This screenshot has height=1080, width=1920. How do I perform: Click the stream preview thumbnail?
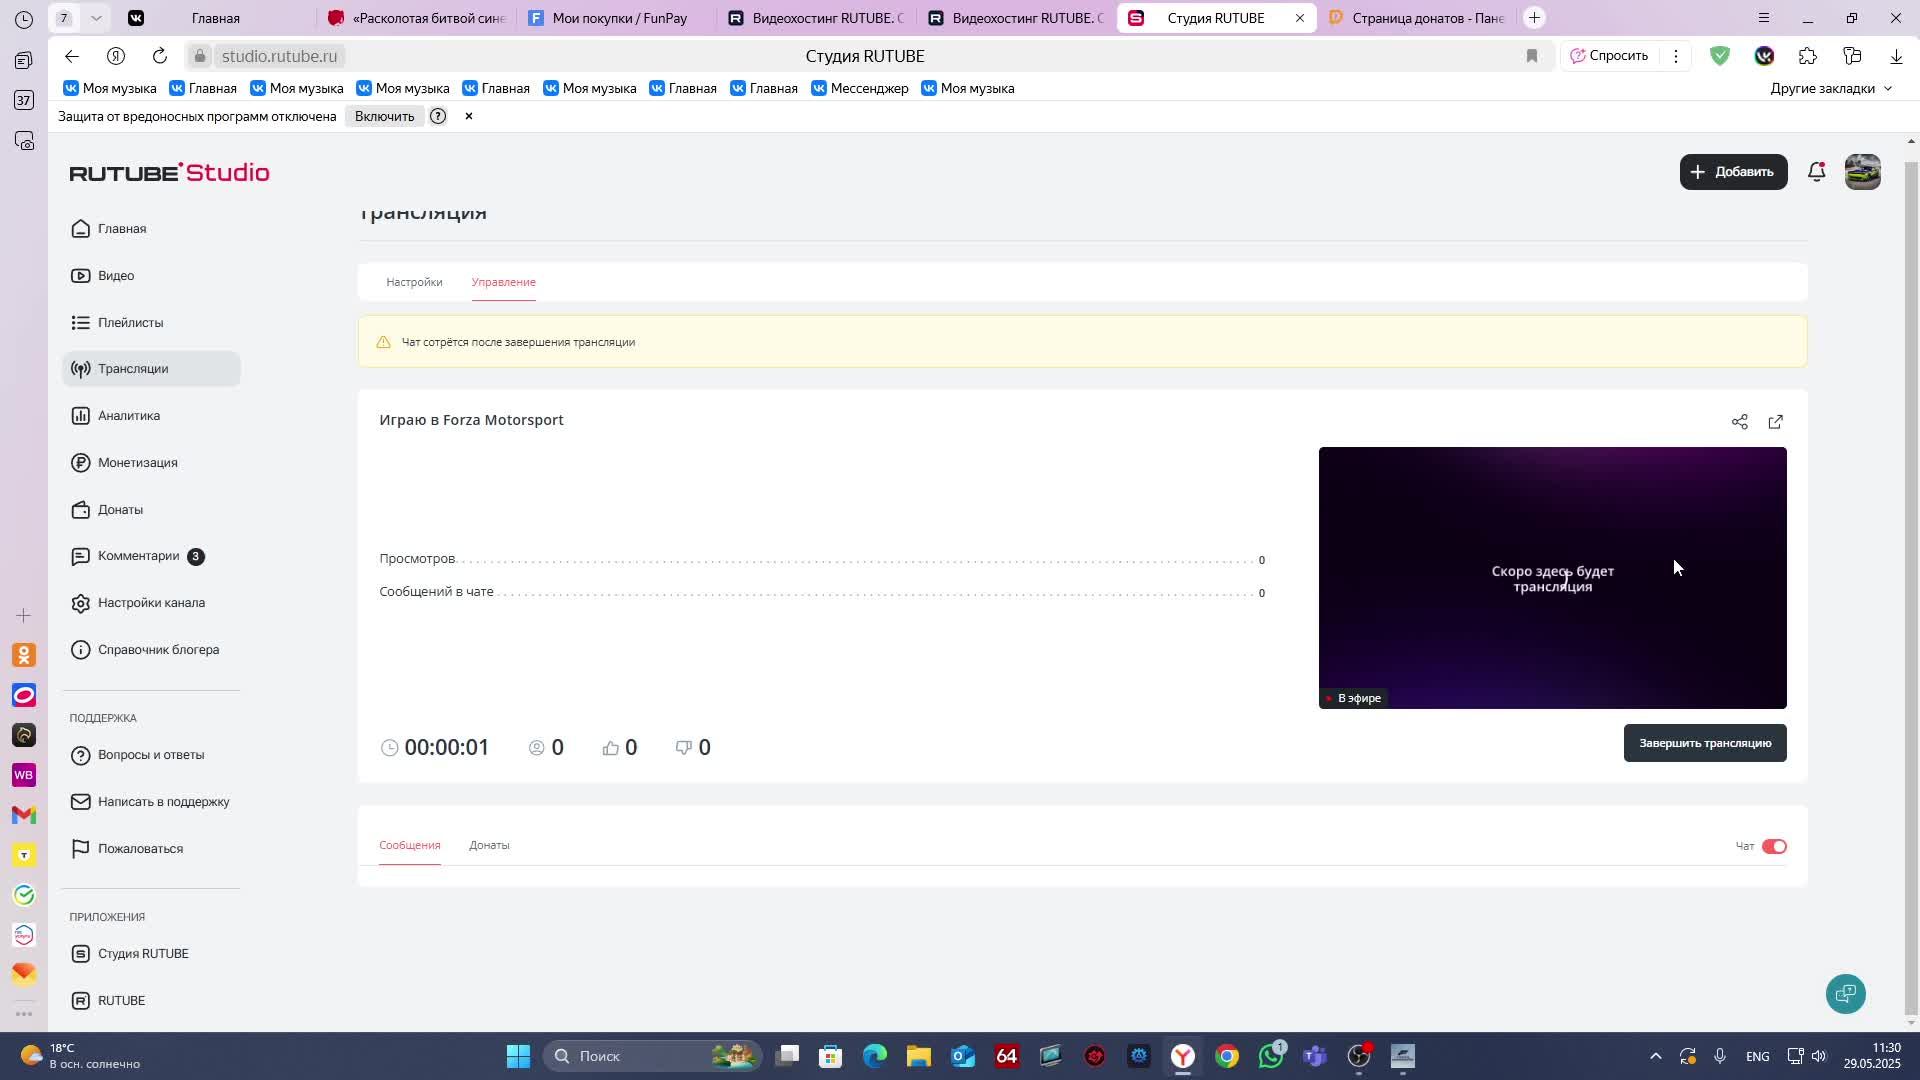[x=1551, y=577]
